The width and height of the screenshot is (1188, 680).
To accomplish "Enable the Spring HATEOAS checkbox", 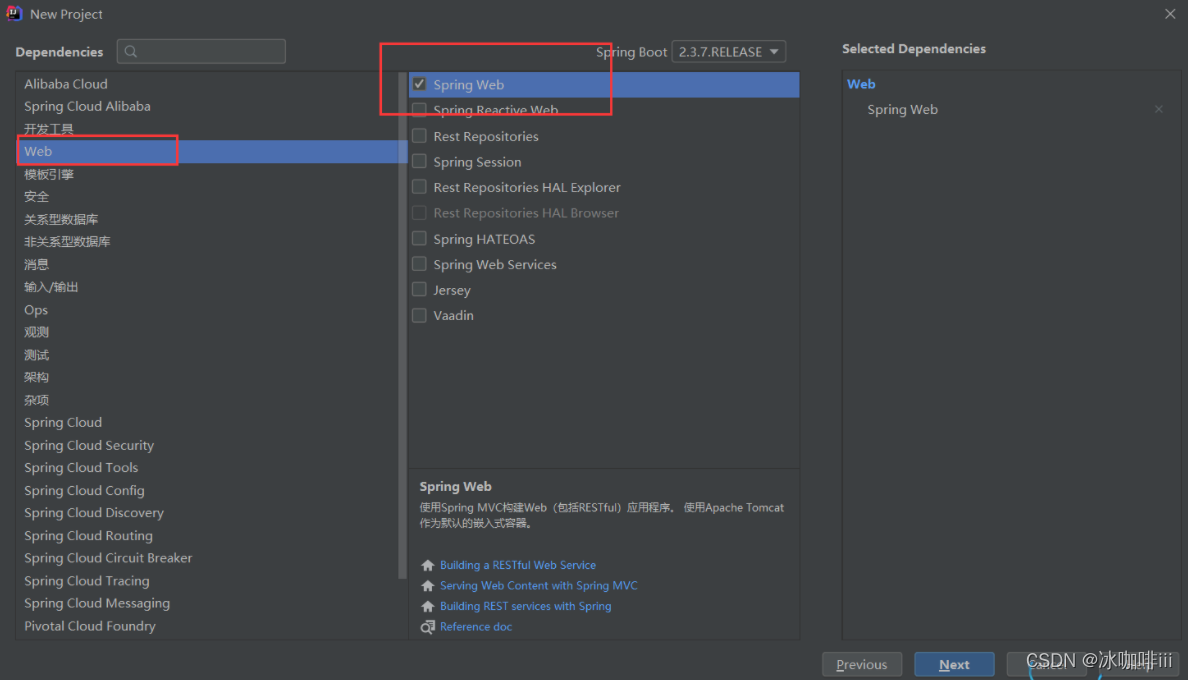I will click(x=419, y=239).
